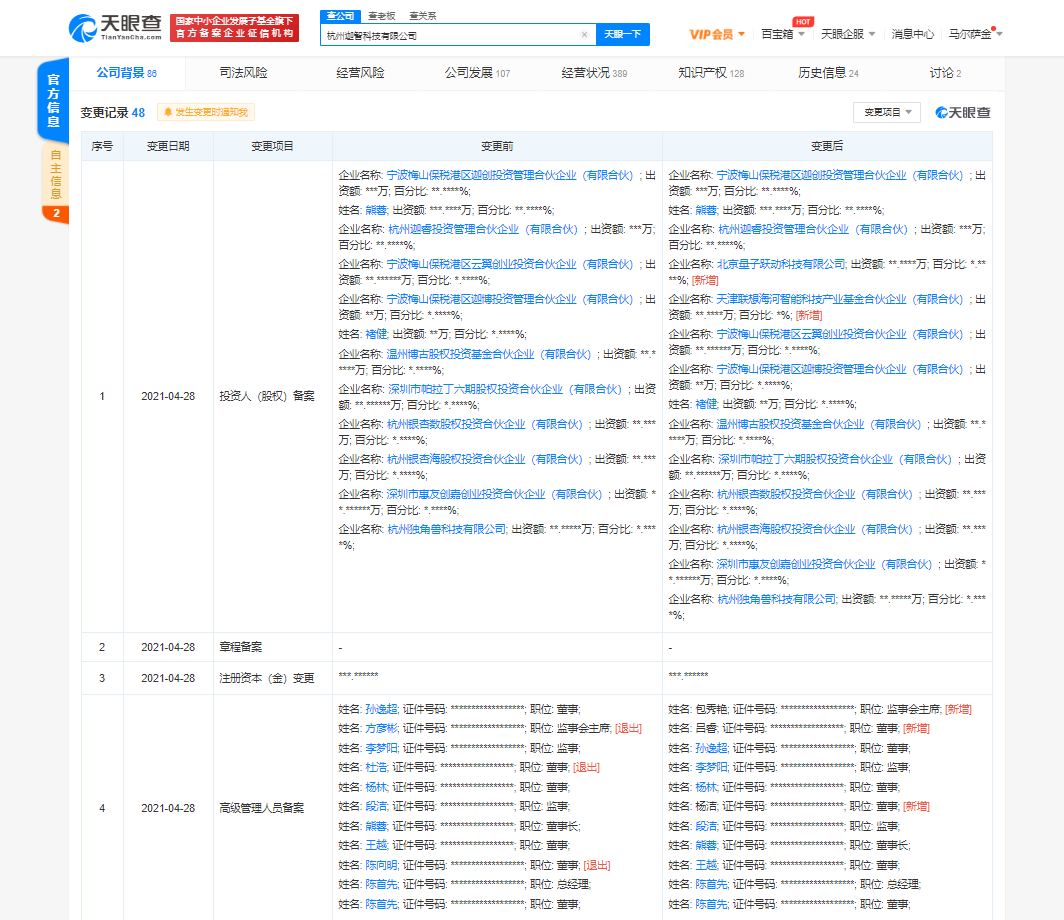Expand the 百宝箱 dropdown
The height and width of the screenshot is (920, 1064).
coord(782,34)
